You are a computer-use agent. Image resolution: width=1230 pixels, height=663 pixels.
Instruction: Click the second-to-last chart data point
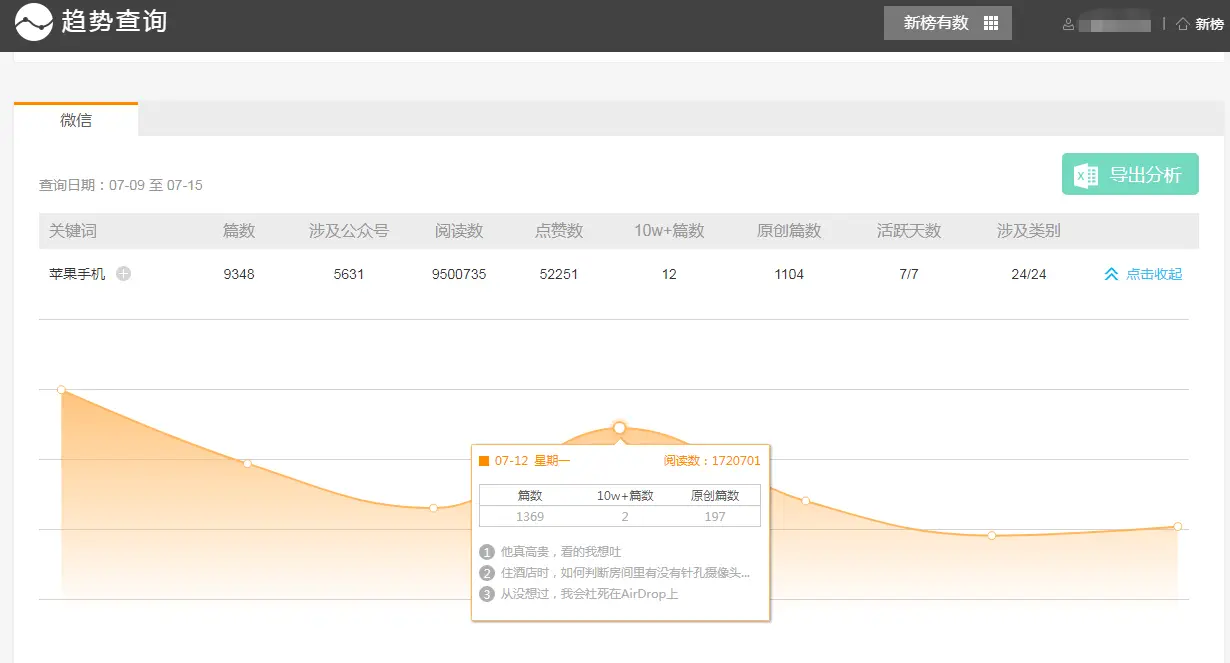coord(991,535)
